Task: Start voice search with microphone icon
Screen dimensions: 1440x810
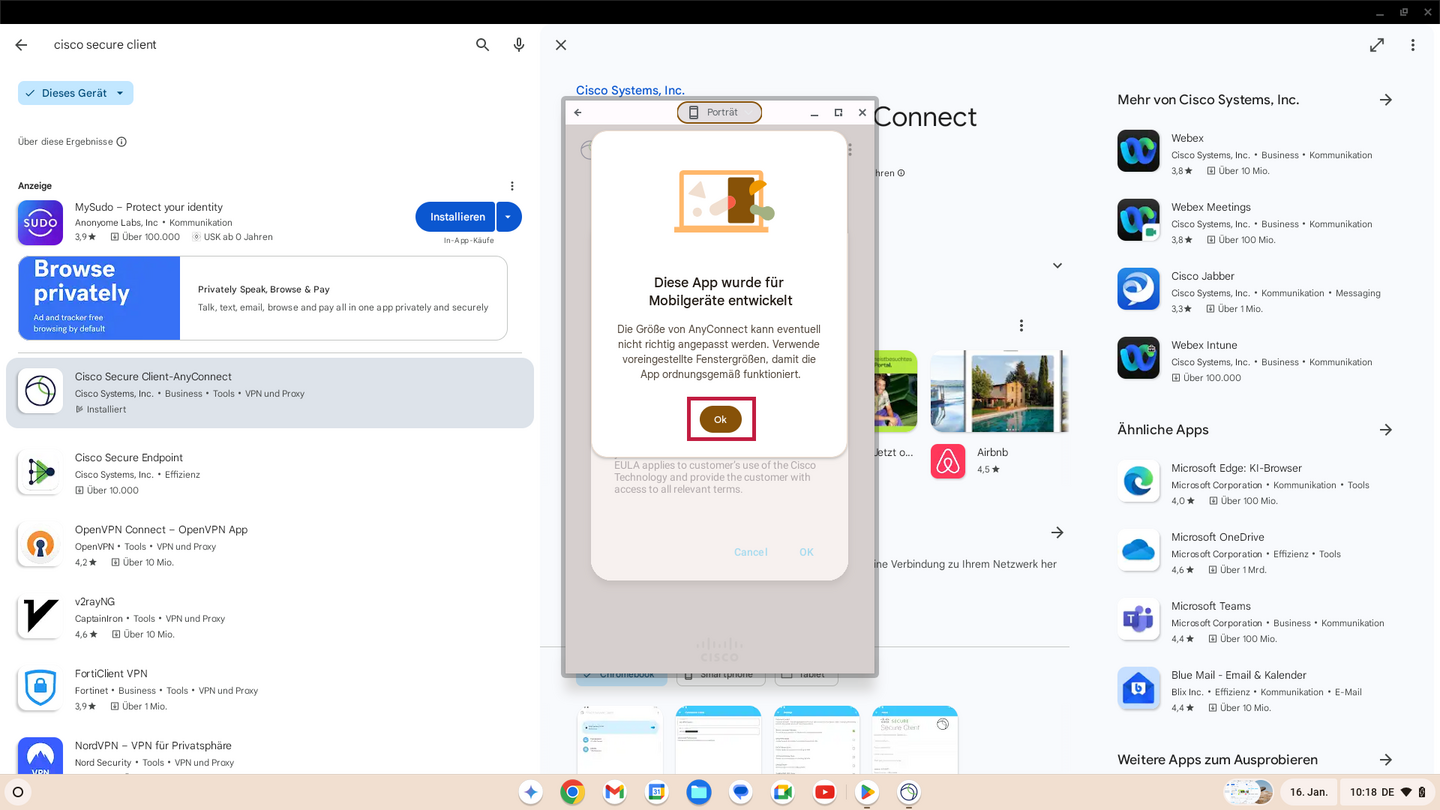Action: pyautogui.click(x=519, y=45)
